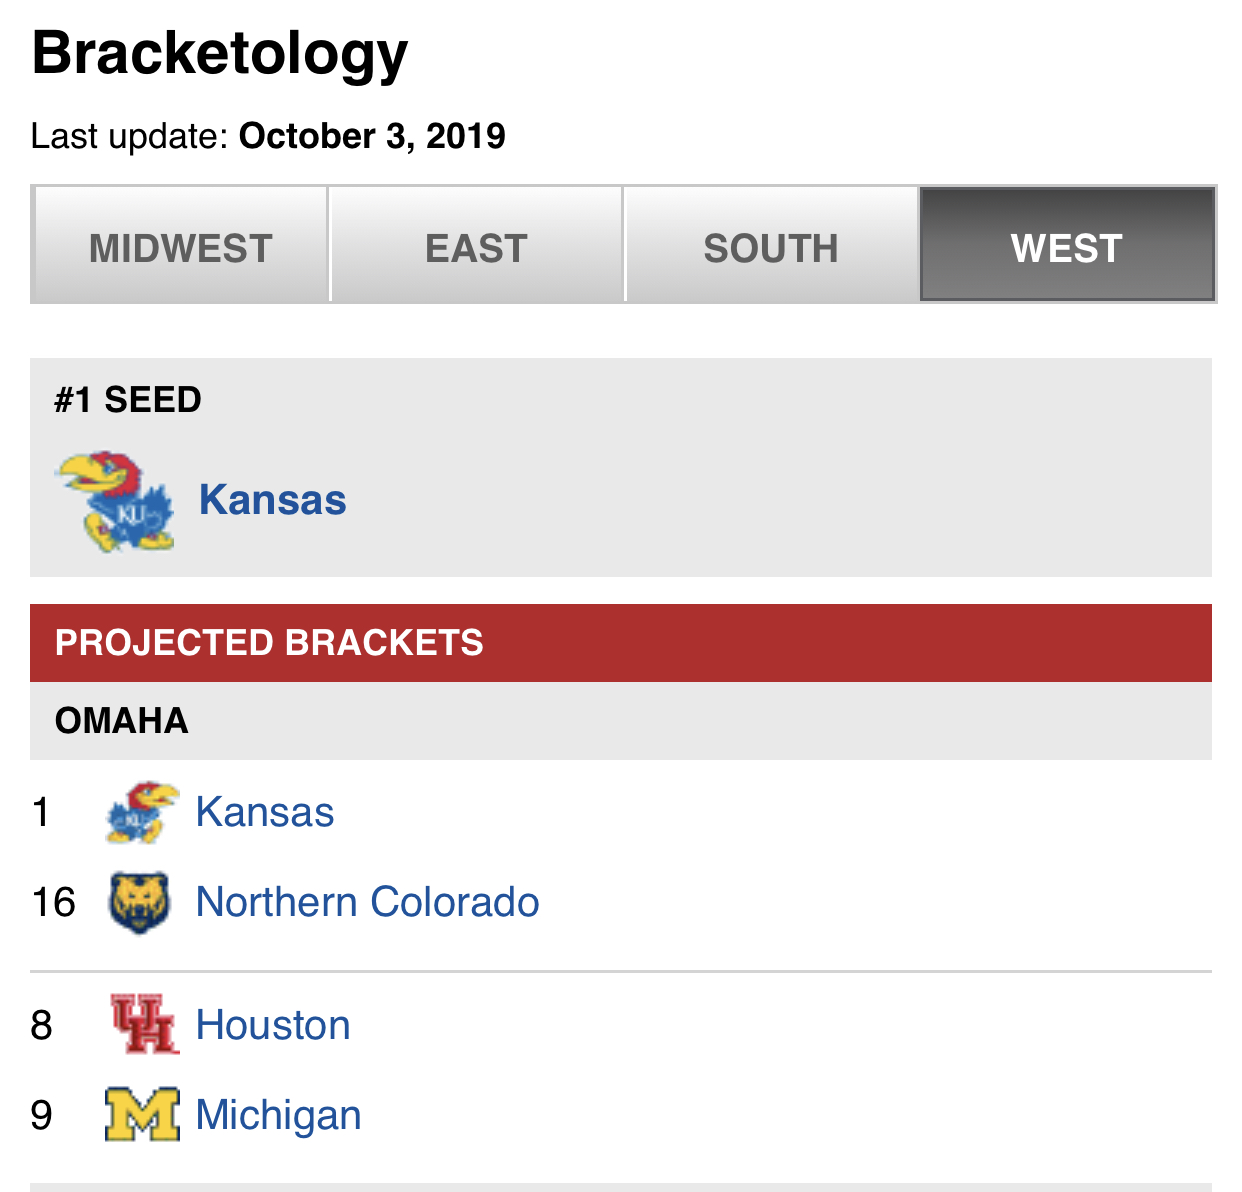The image size is (1242, 1192).
Task: Click the small Kansas Jayhawk logo in Omaha bracket
Action: coord(142,812)
